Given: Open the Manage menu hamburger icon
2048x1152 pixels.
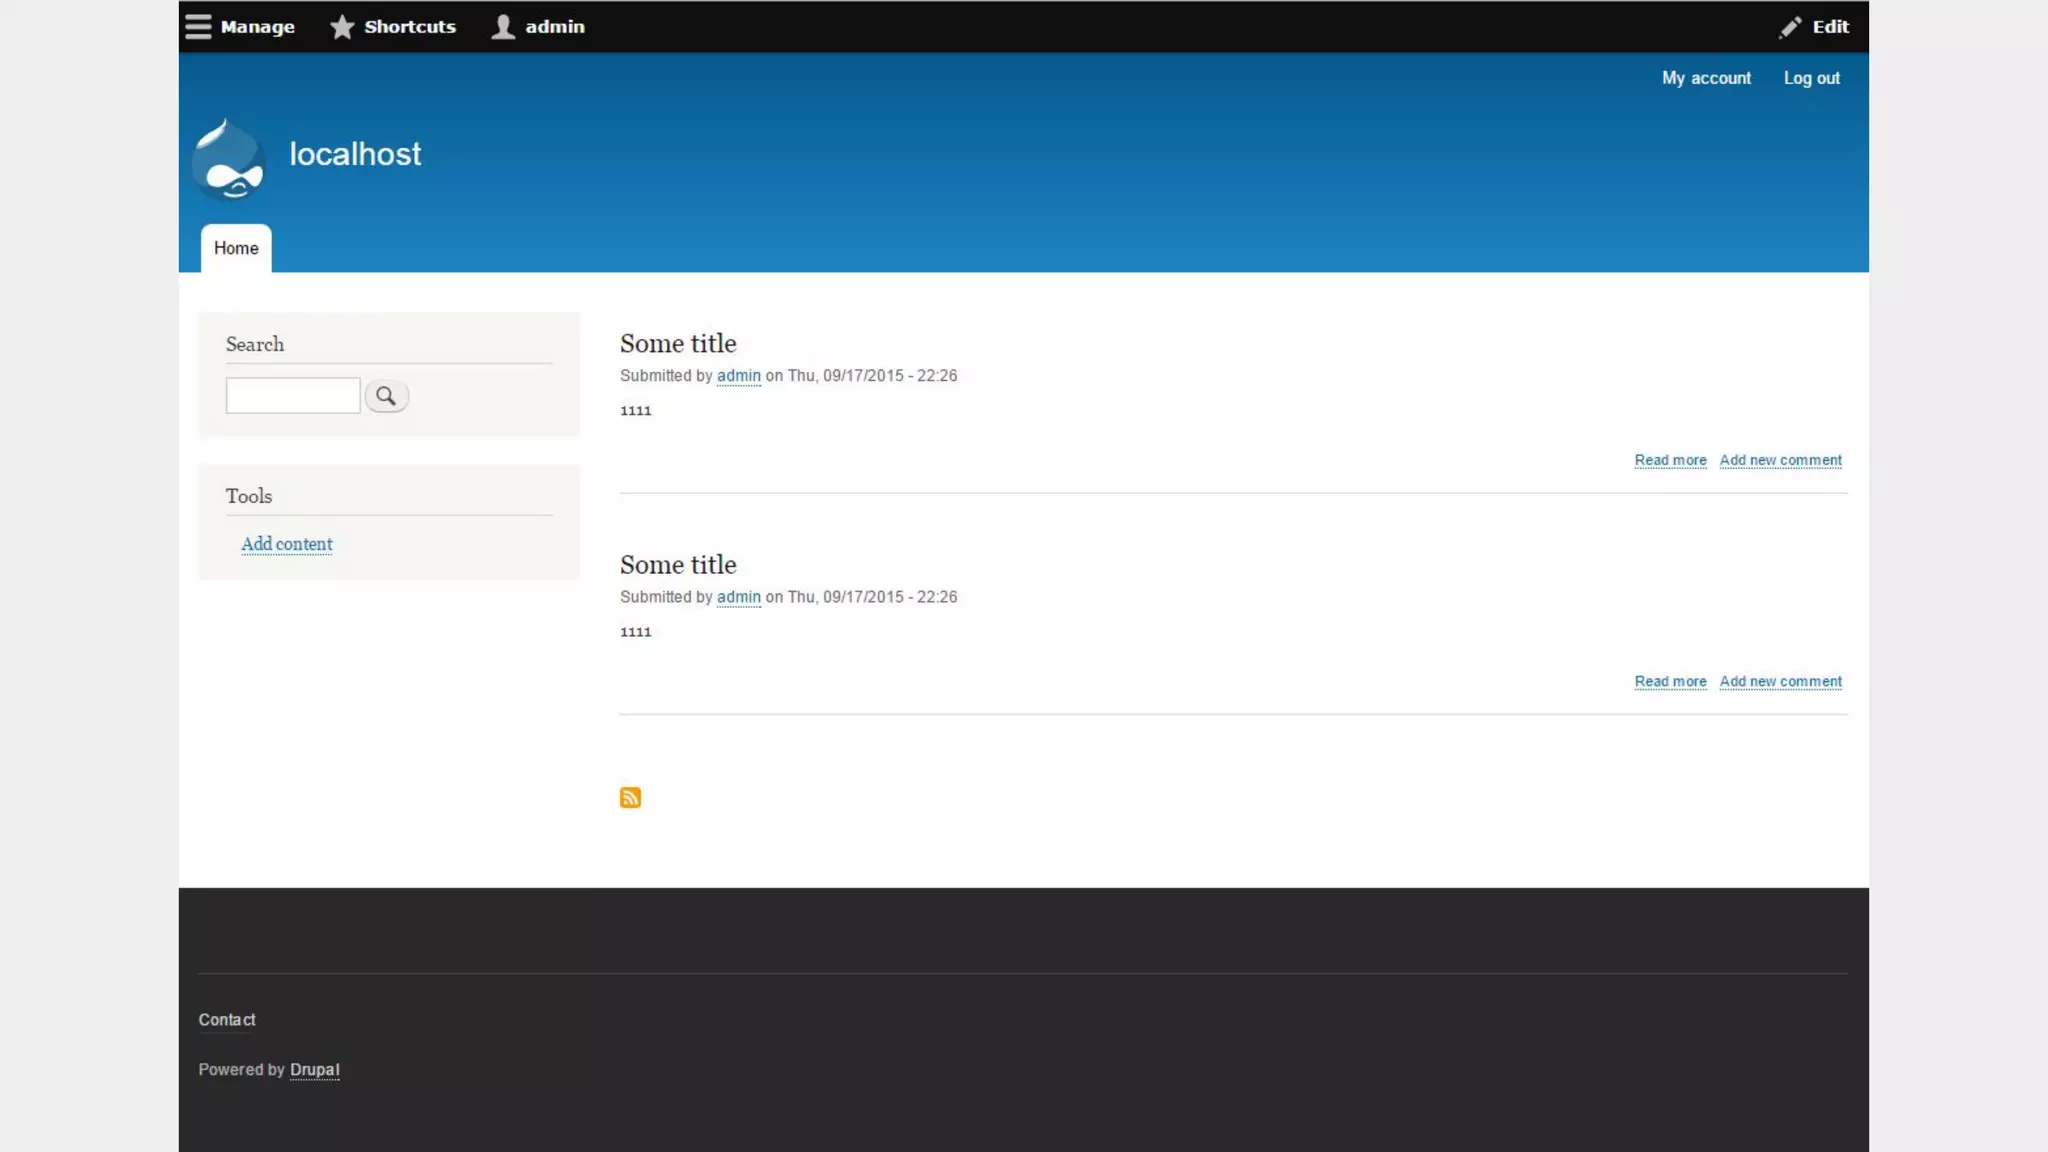Looking at the screenshot, I should [198, 27].
